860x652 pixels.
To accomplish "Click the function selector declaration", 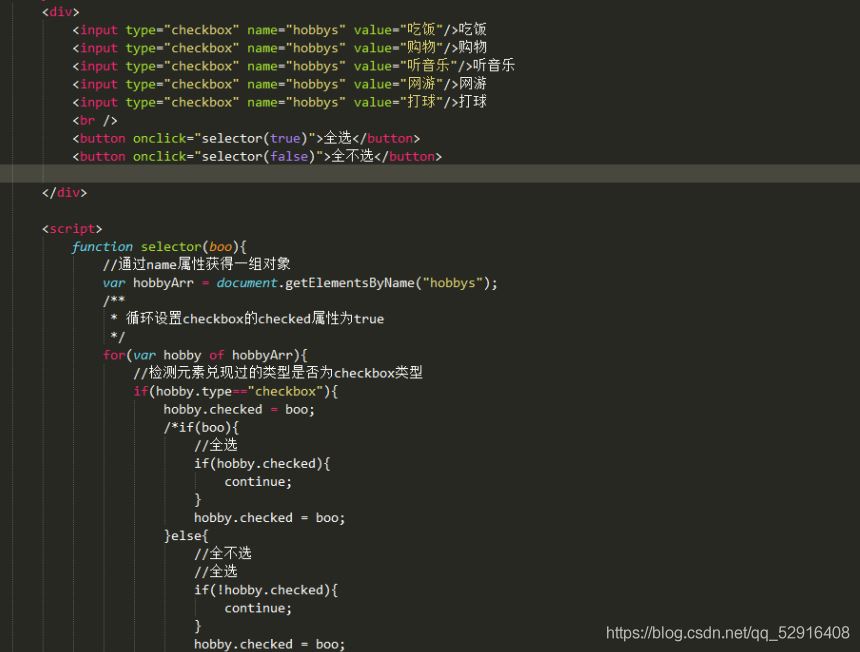I will pyautogui.click(x=159, y=247).
